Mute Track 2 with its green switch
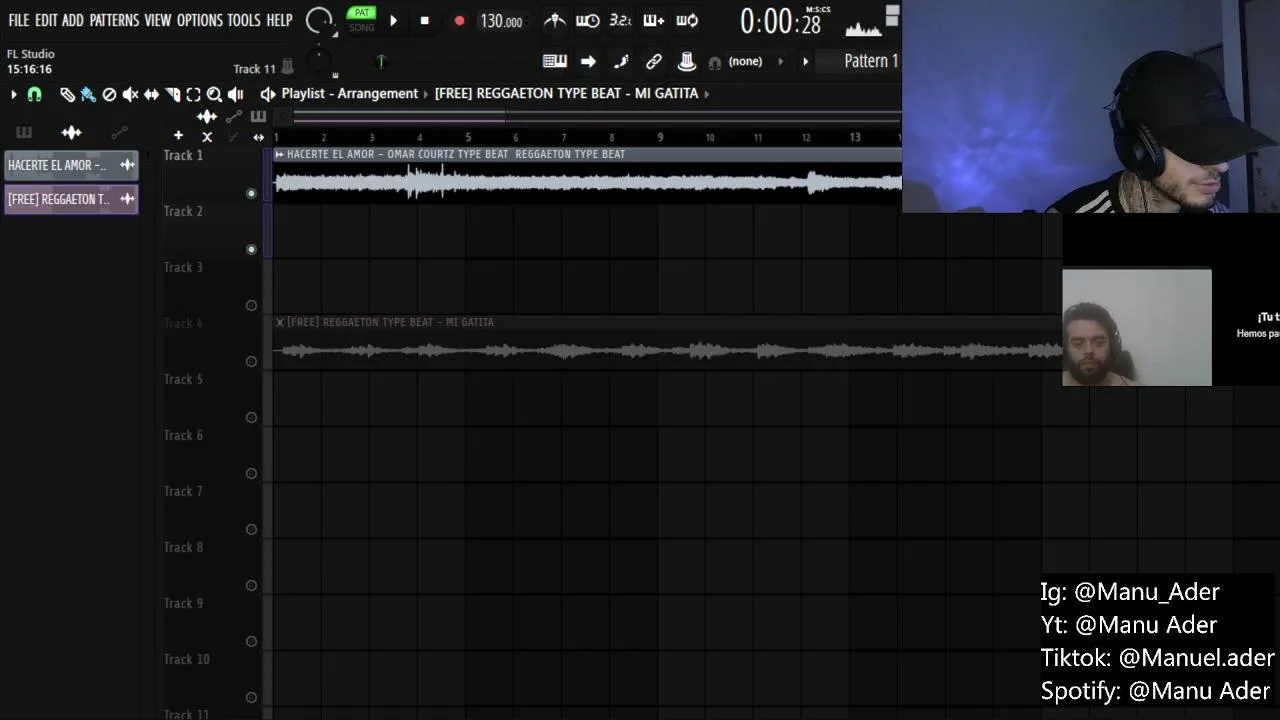Viewport: 1280px width, 720px height. 251,249
